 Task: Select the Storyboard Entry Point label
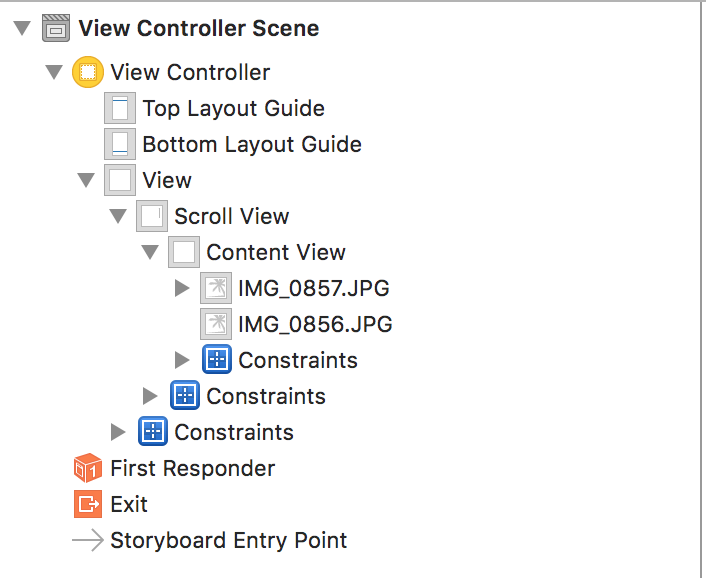click(229, 541)
